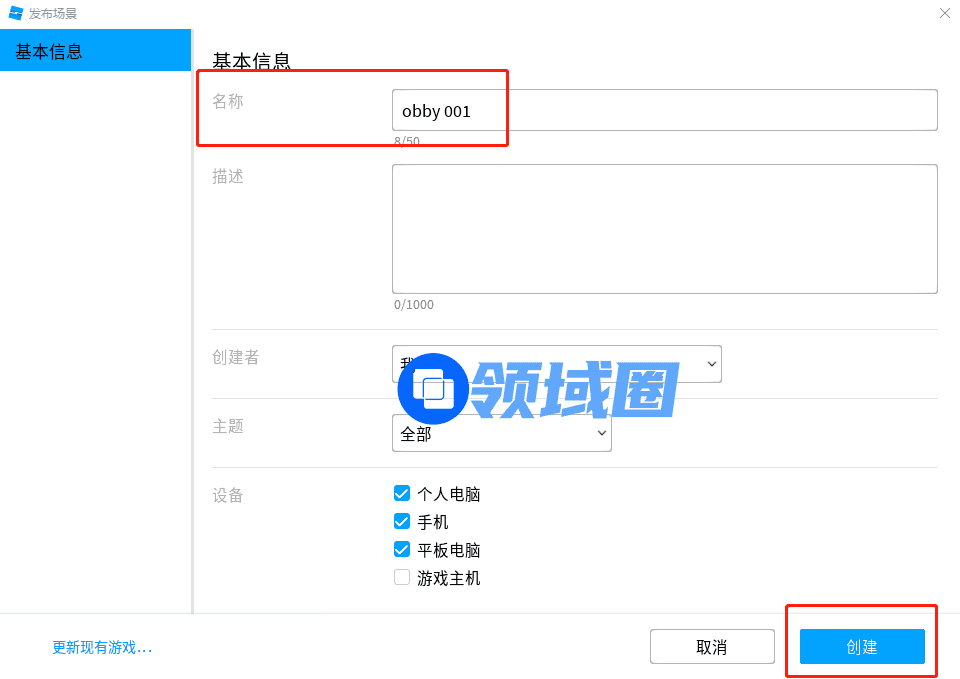
Task: Click the 设备 section label
Action: point(228,495)
